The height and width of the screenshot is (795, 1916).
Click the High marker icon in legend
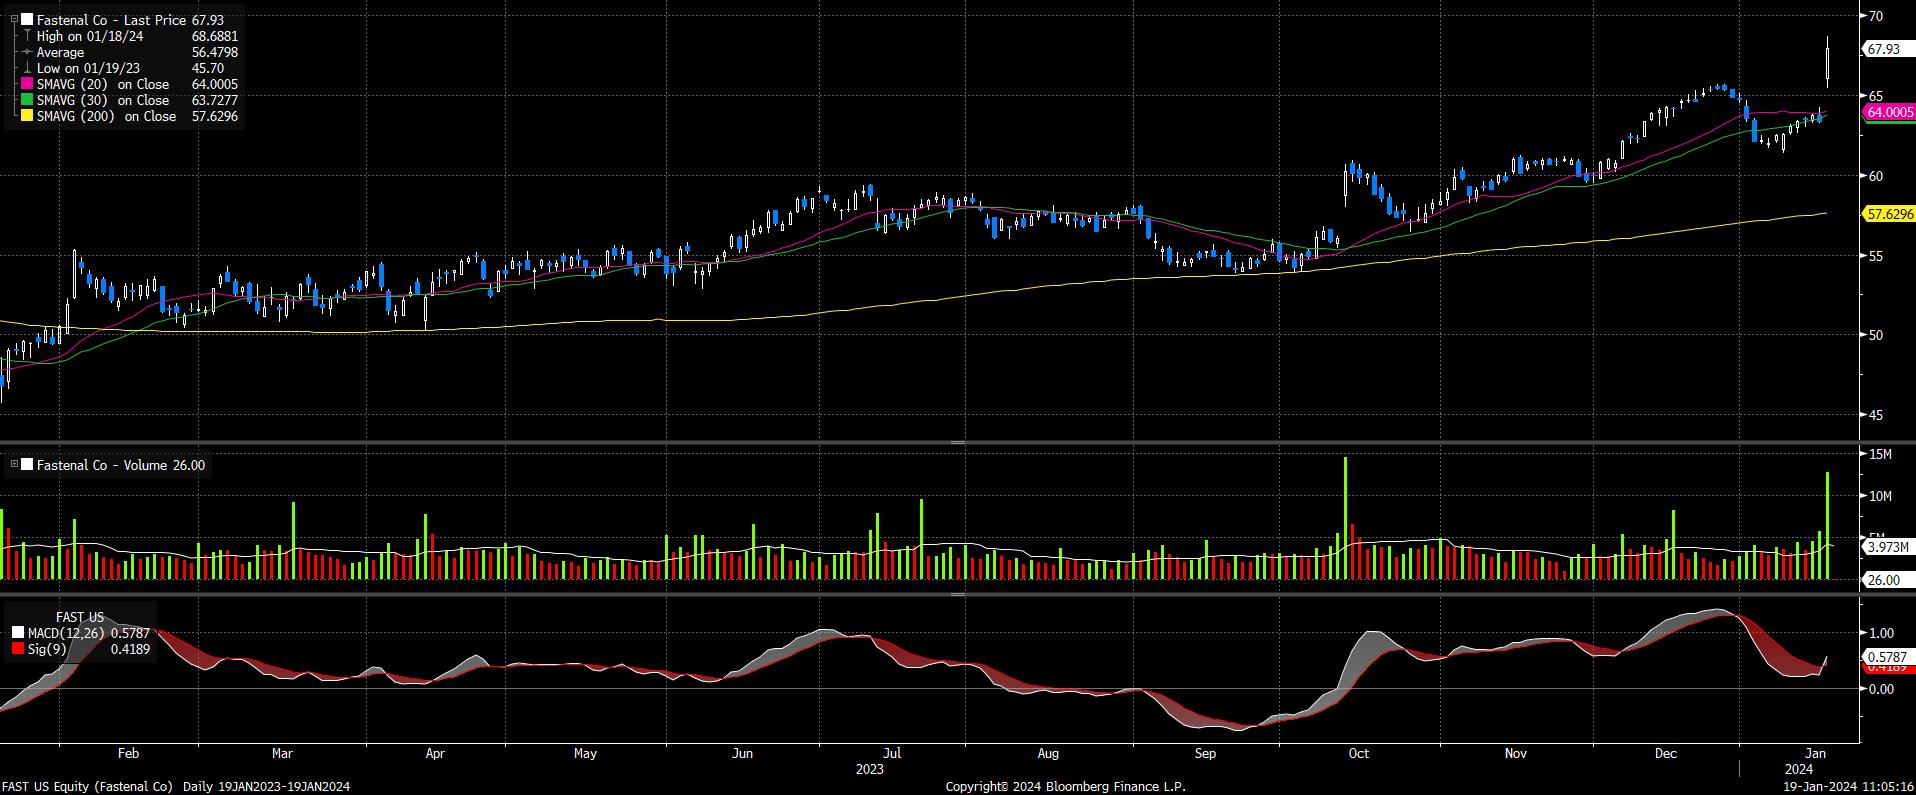click(x=27, y=36)
